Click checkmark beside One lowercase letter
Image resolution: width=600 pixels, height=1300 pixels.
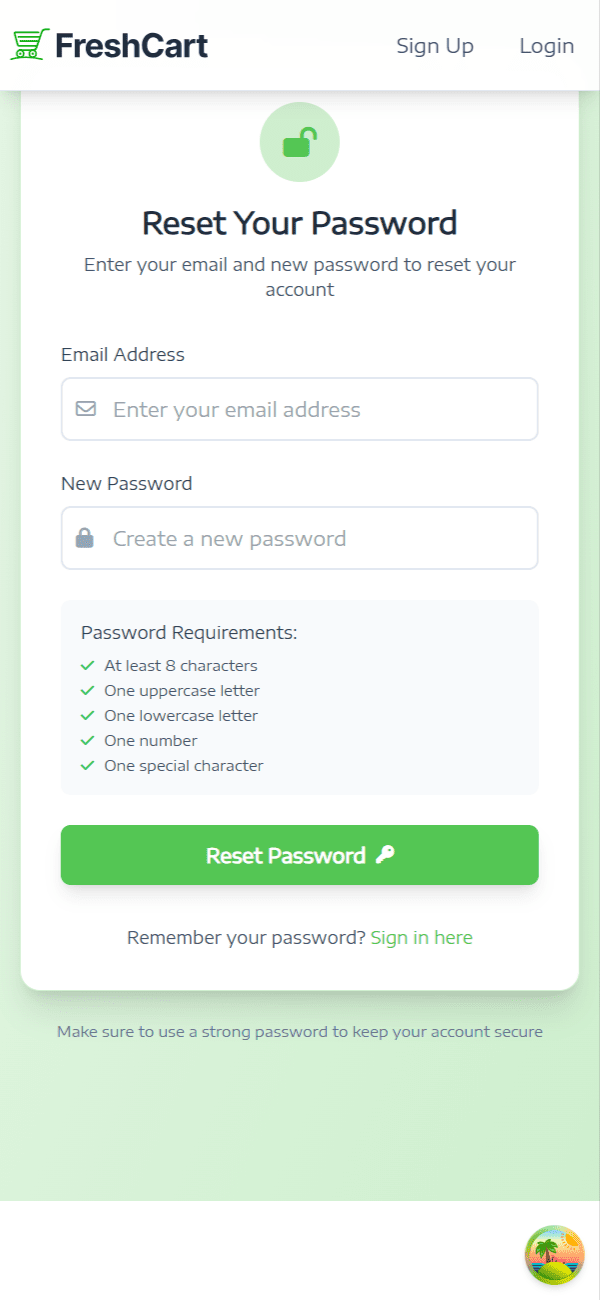[x=88, y=716]
